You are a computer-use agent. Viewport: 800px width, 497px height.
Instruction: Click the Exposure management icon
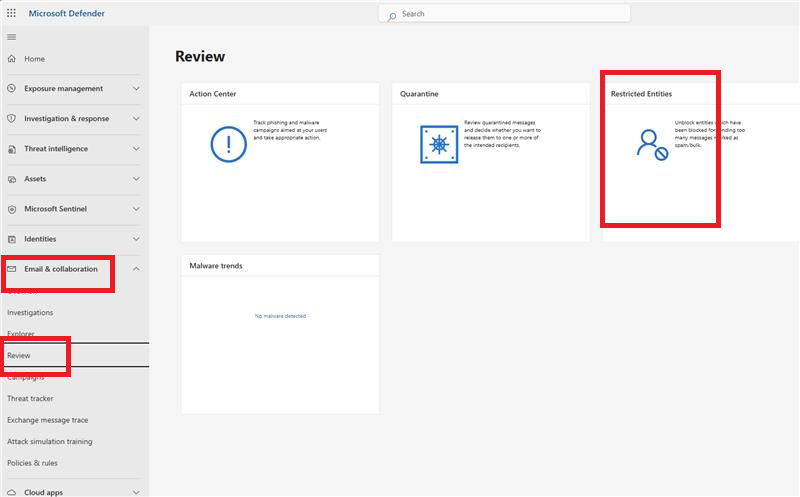(12, 88)
